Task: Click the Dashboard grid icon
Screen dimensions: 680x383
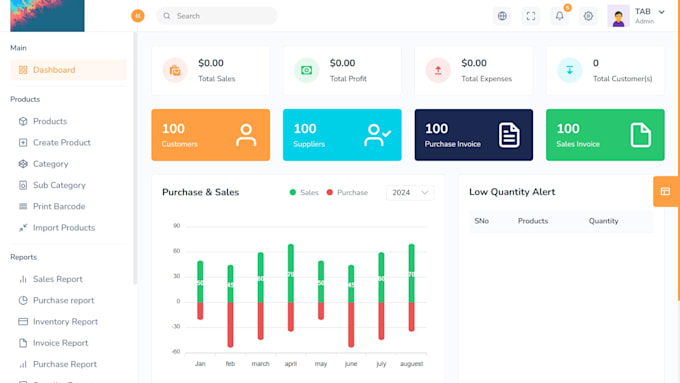Action: 23,70
